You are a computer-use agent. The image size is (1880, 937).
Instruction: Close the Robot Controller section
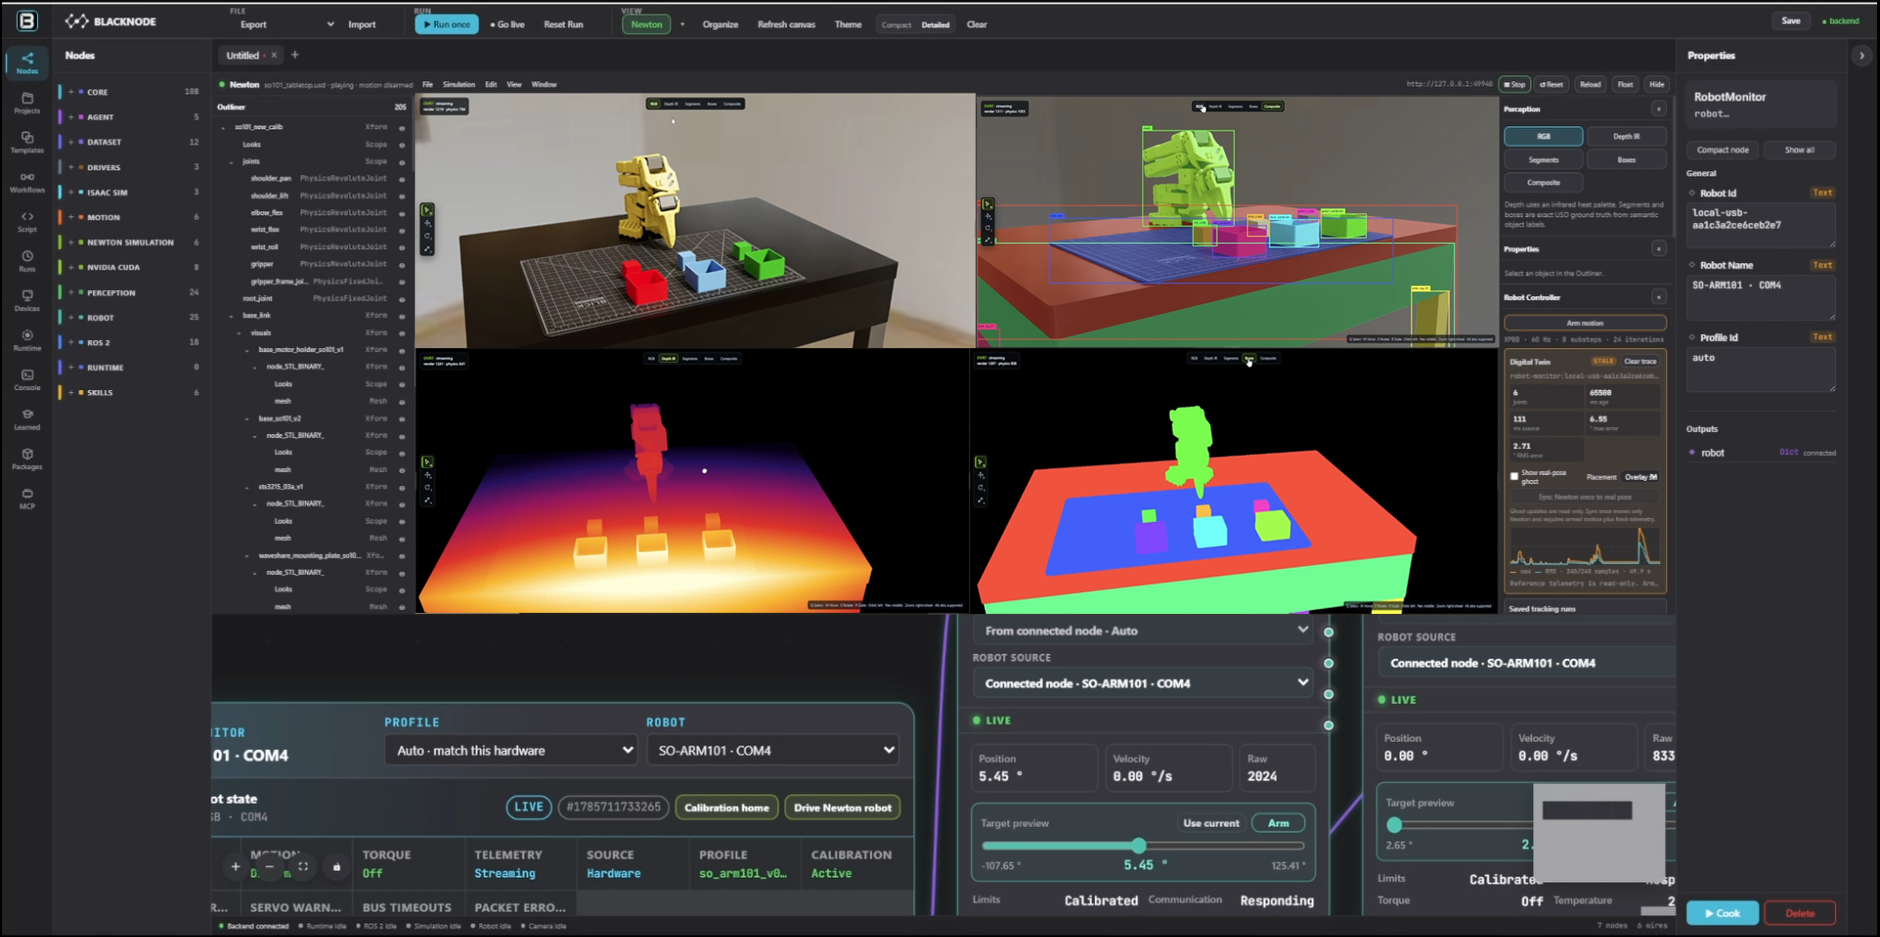pyautogui.click(x=1658, y=297)
